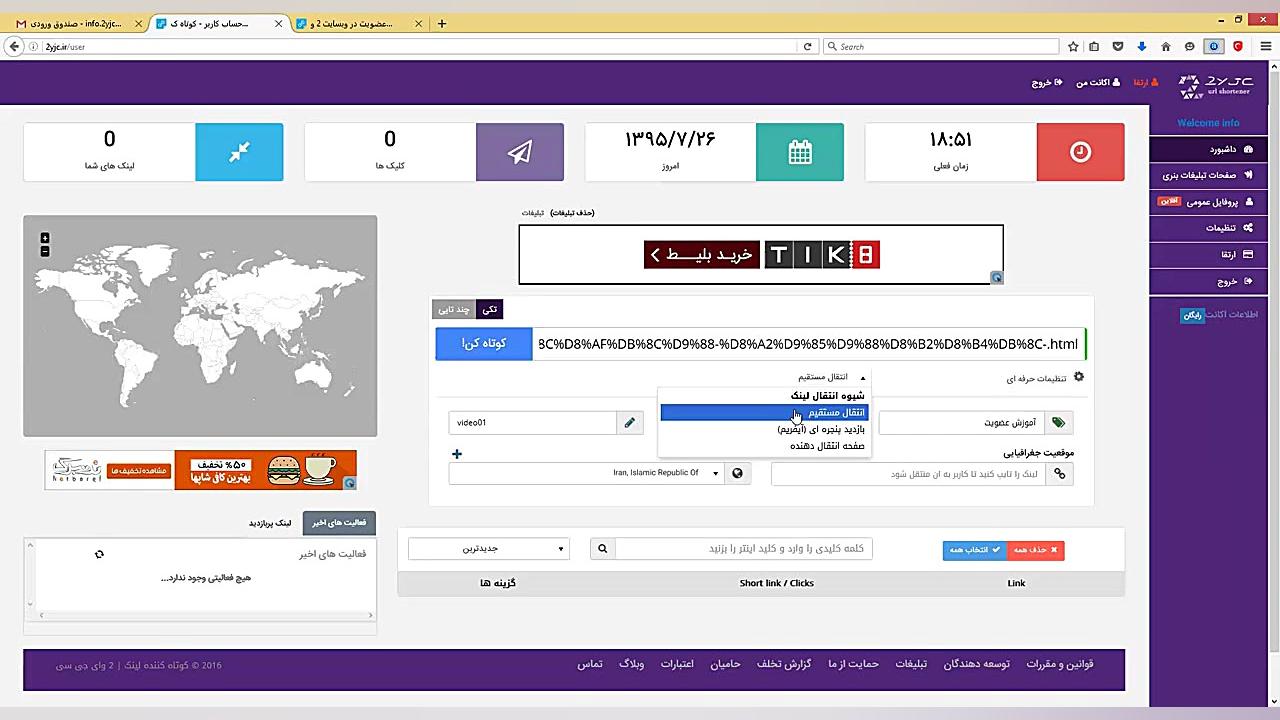This screenshot has width=1280, height=720.
Task: Open the downloads arrow icon
Action: pyautogui.click(x=1142, y=46)
